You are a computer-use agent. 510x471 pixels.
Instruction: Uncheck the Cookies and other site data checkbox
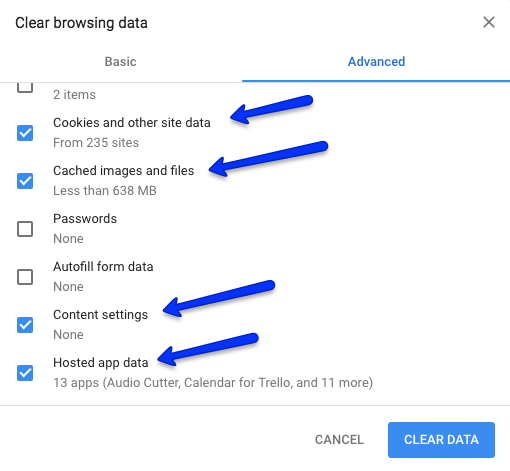pos(25,133)
